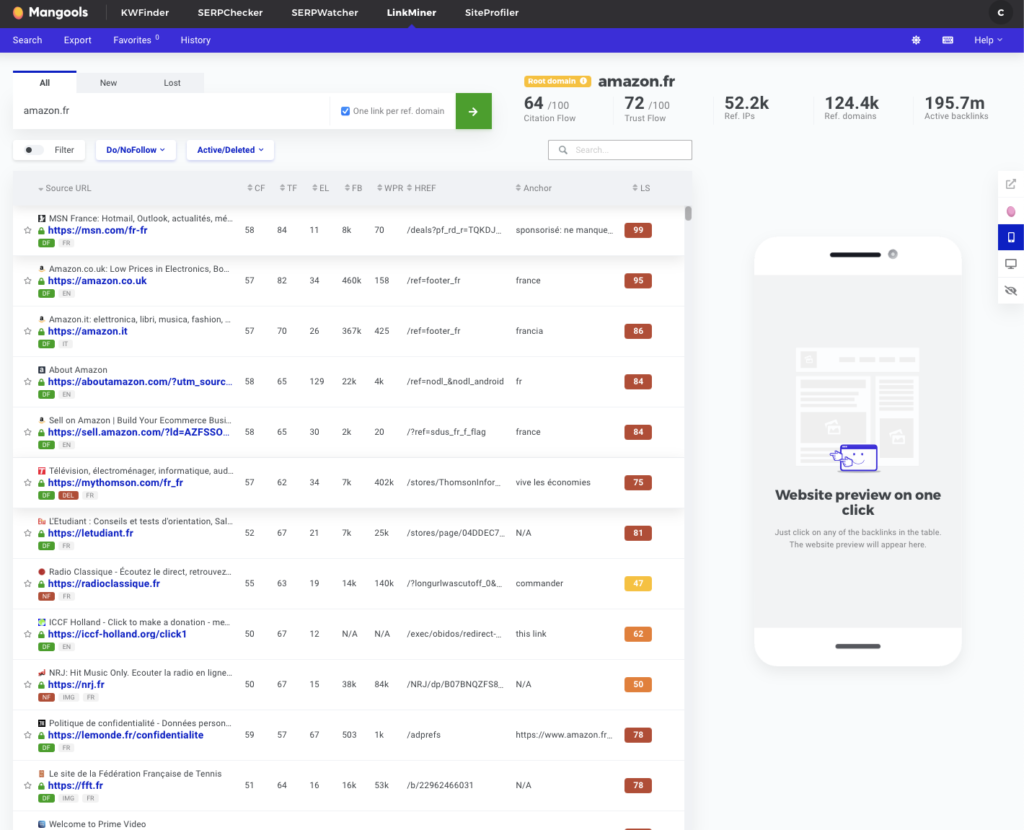
Task: Open the user account avatar
Action: point(1000,12)
